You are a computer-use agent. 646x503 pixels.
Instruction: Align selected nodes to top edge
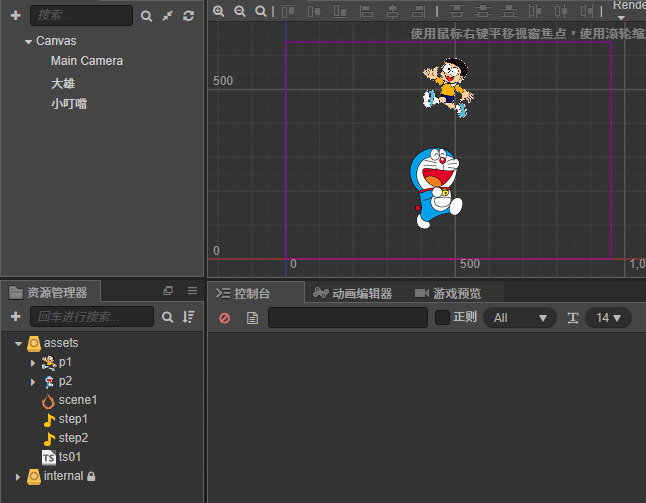(x=288, y=11)
